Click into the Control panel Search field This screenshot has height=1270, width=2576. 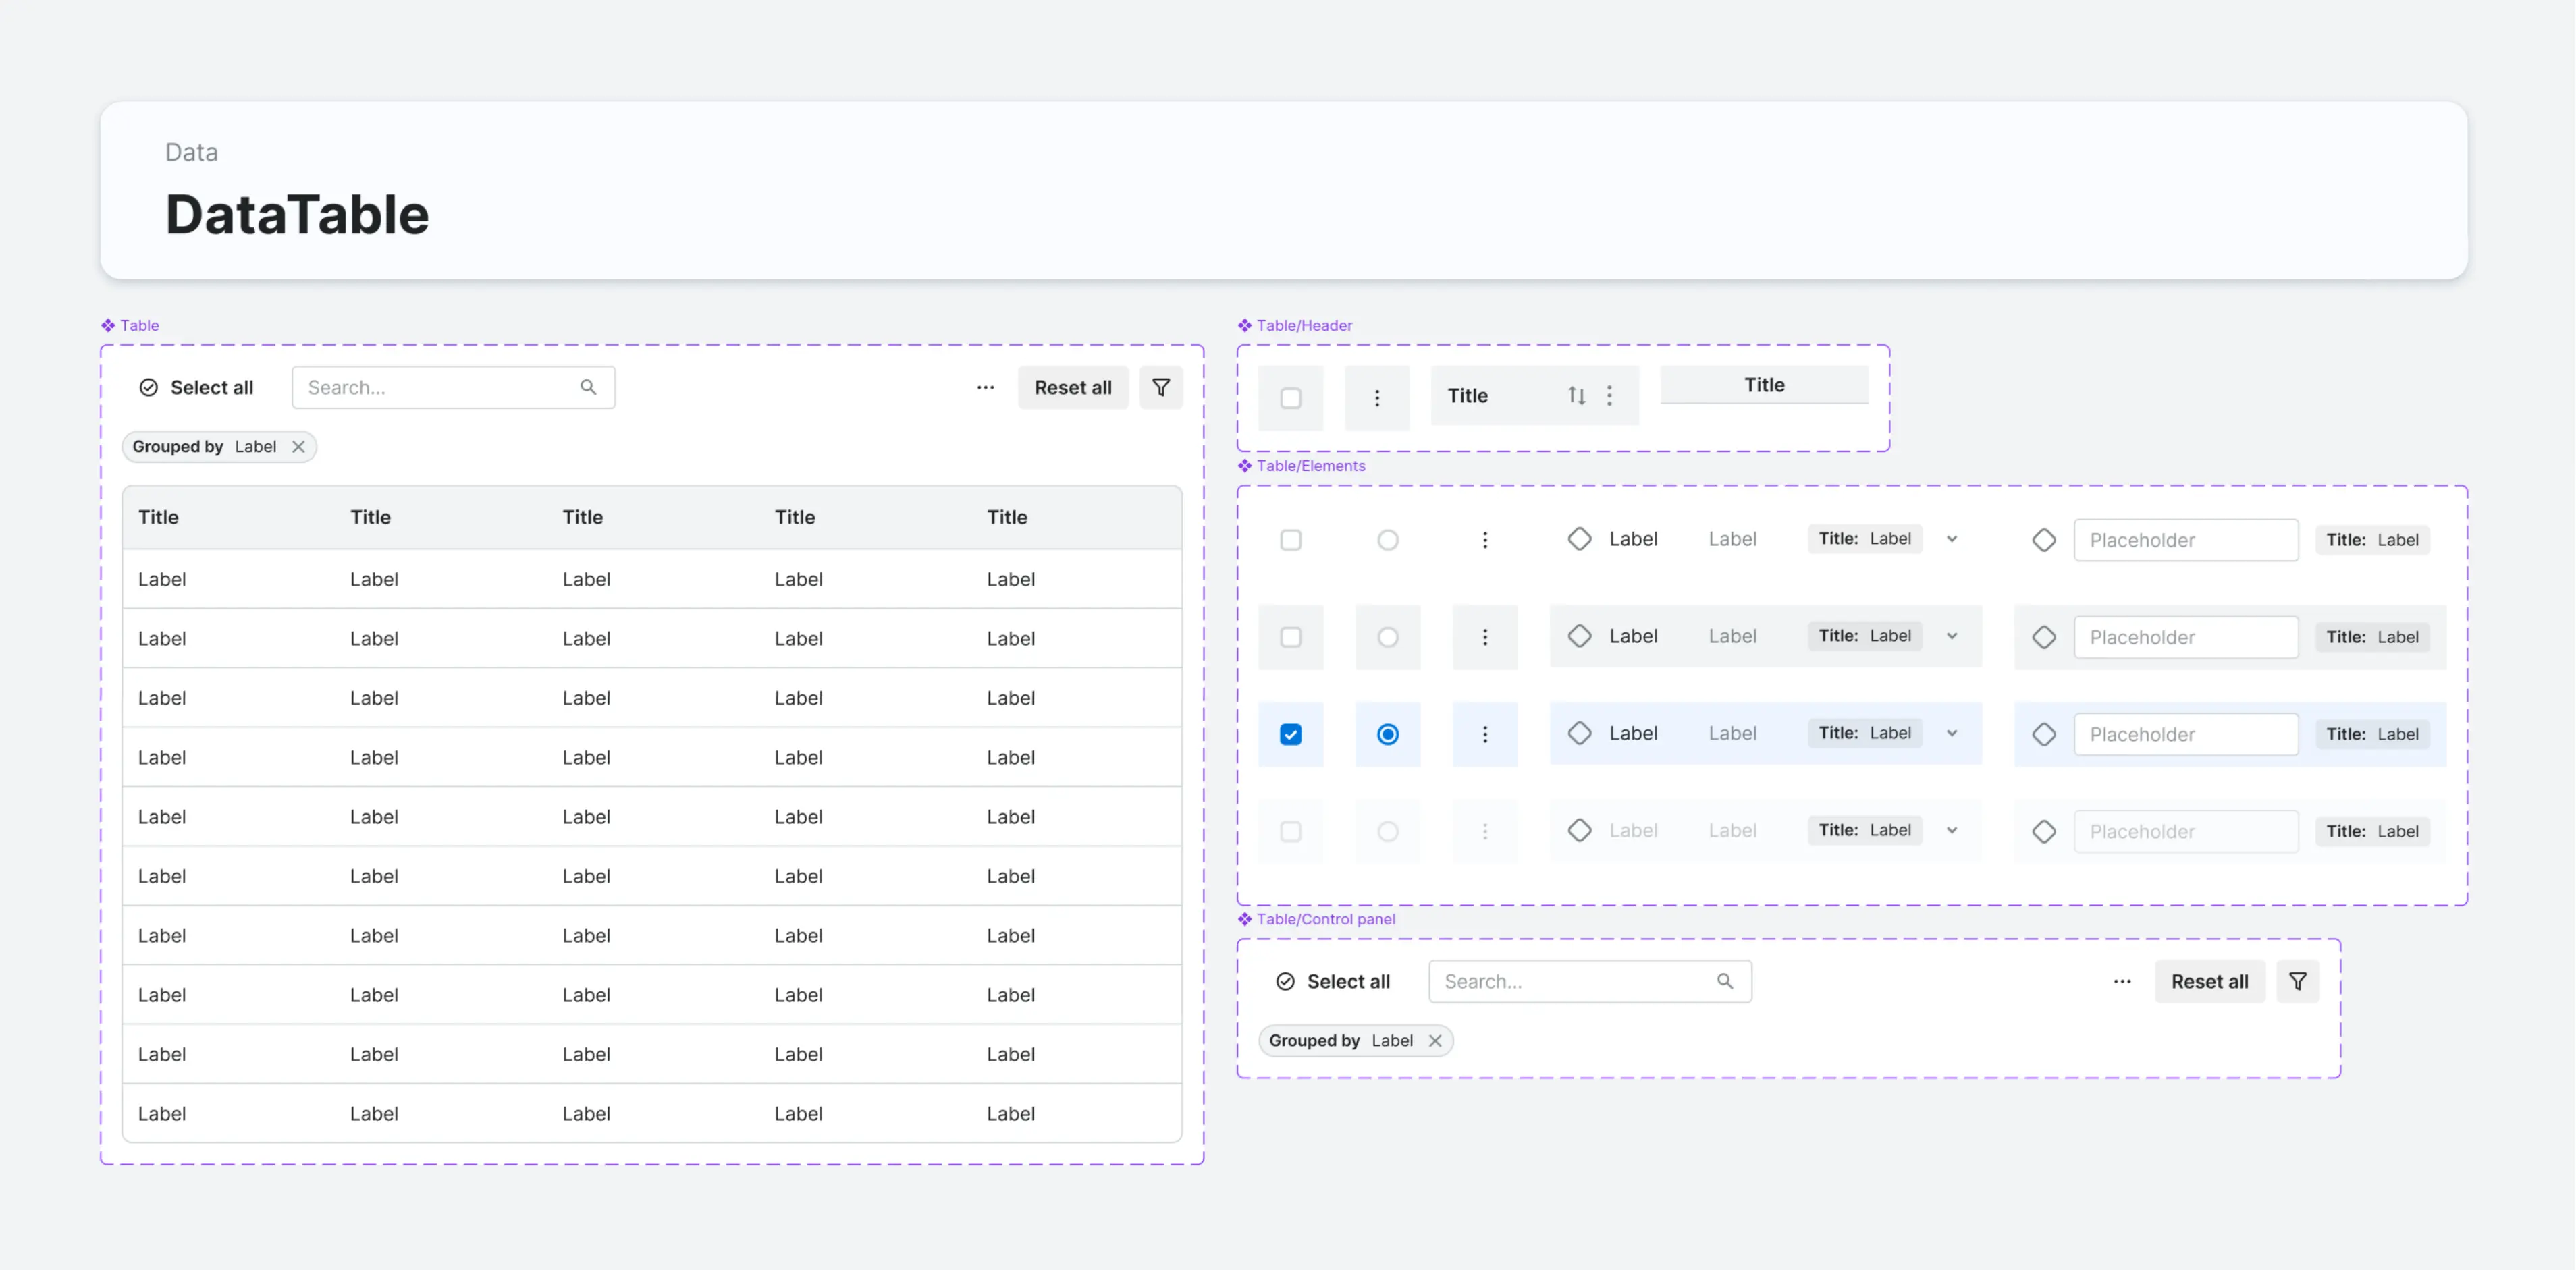click(1590, 981)
